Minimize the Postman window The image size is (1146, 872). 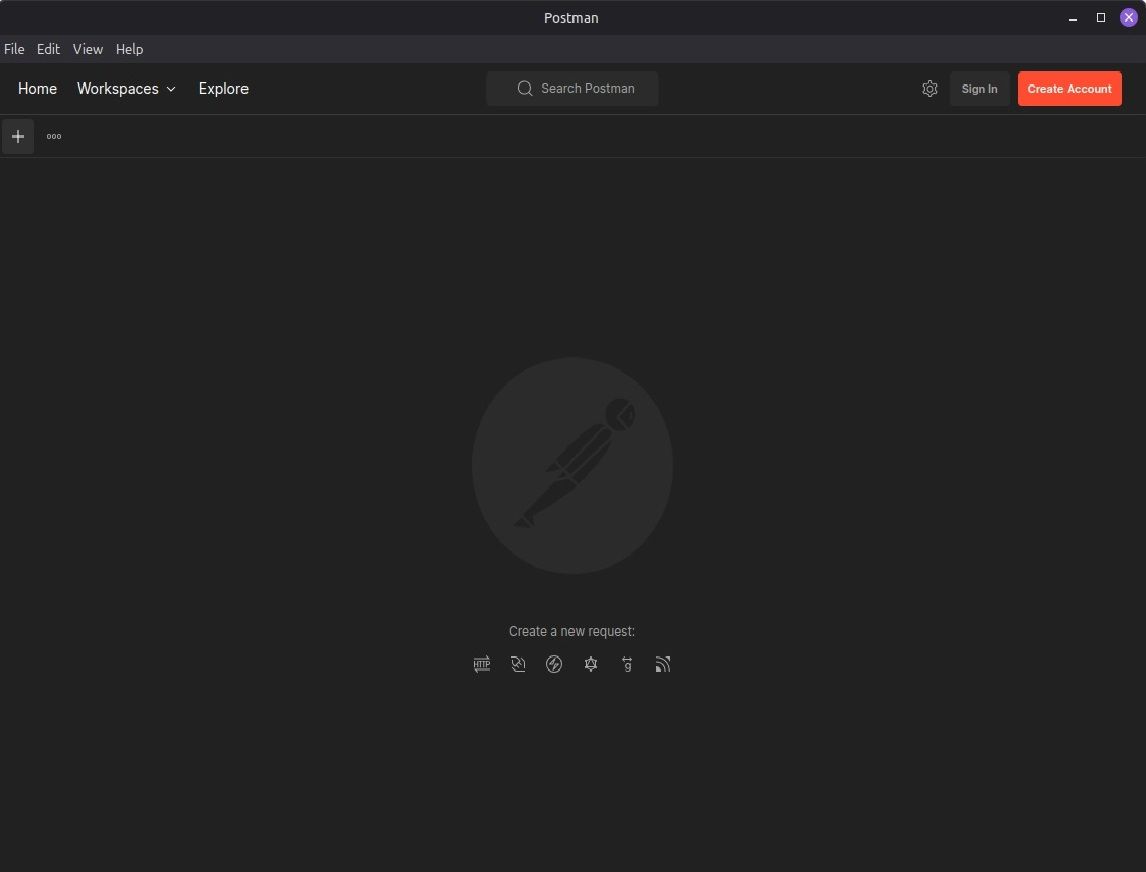tap(1073, 18)
